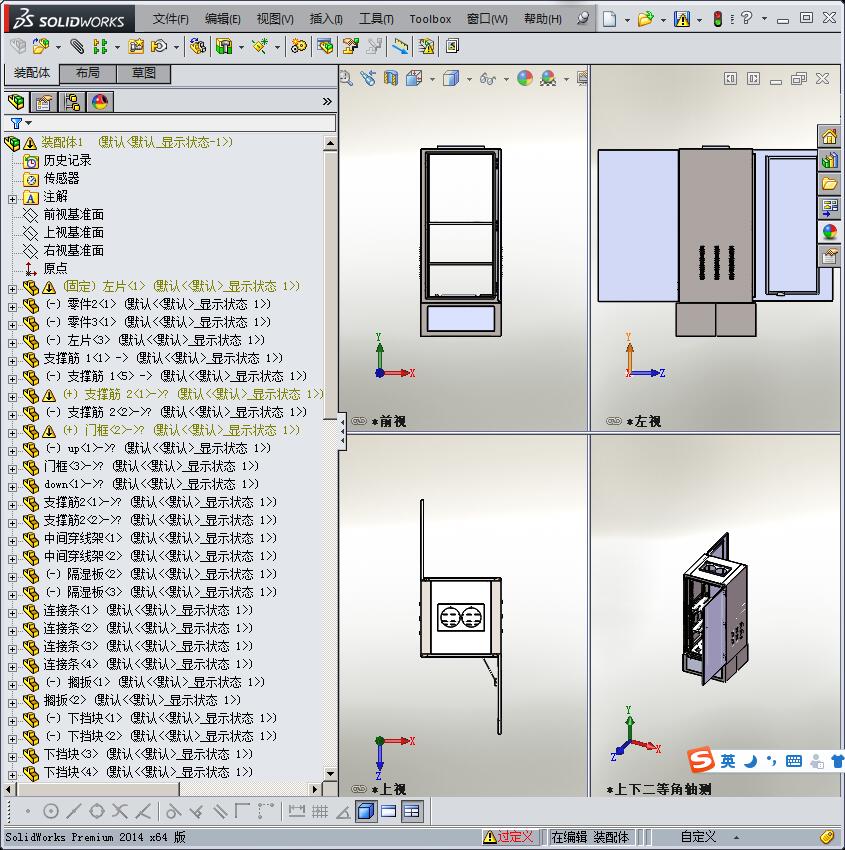Screen dimensions: 845x850
Task: Open the Design Library icon in task pane
Action: 829,160
